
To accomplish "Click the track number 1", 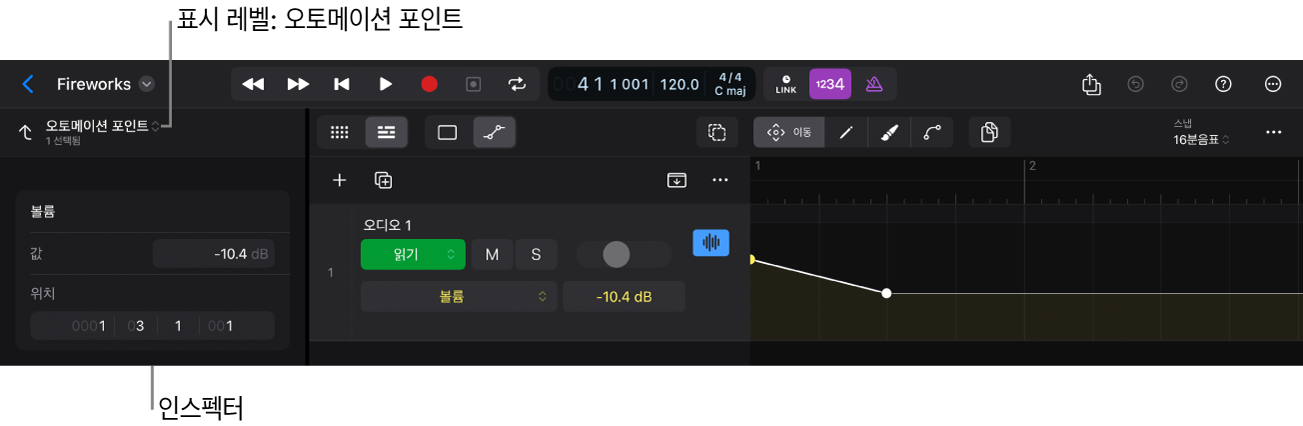I will click(331, 272).
